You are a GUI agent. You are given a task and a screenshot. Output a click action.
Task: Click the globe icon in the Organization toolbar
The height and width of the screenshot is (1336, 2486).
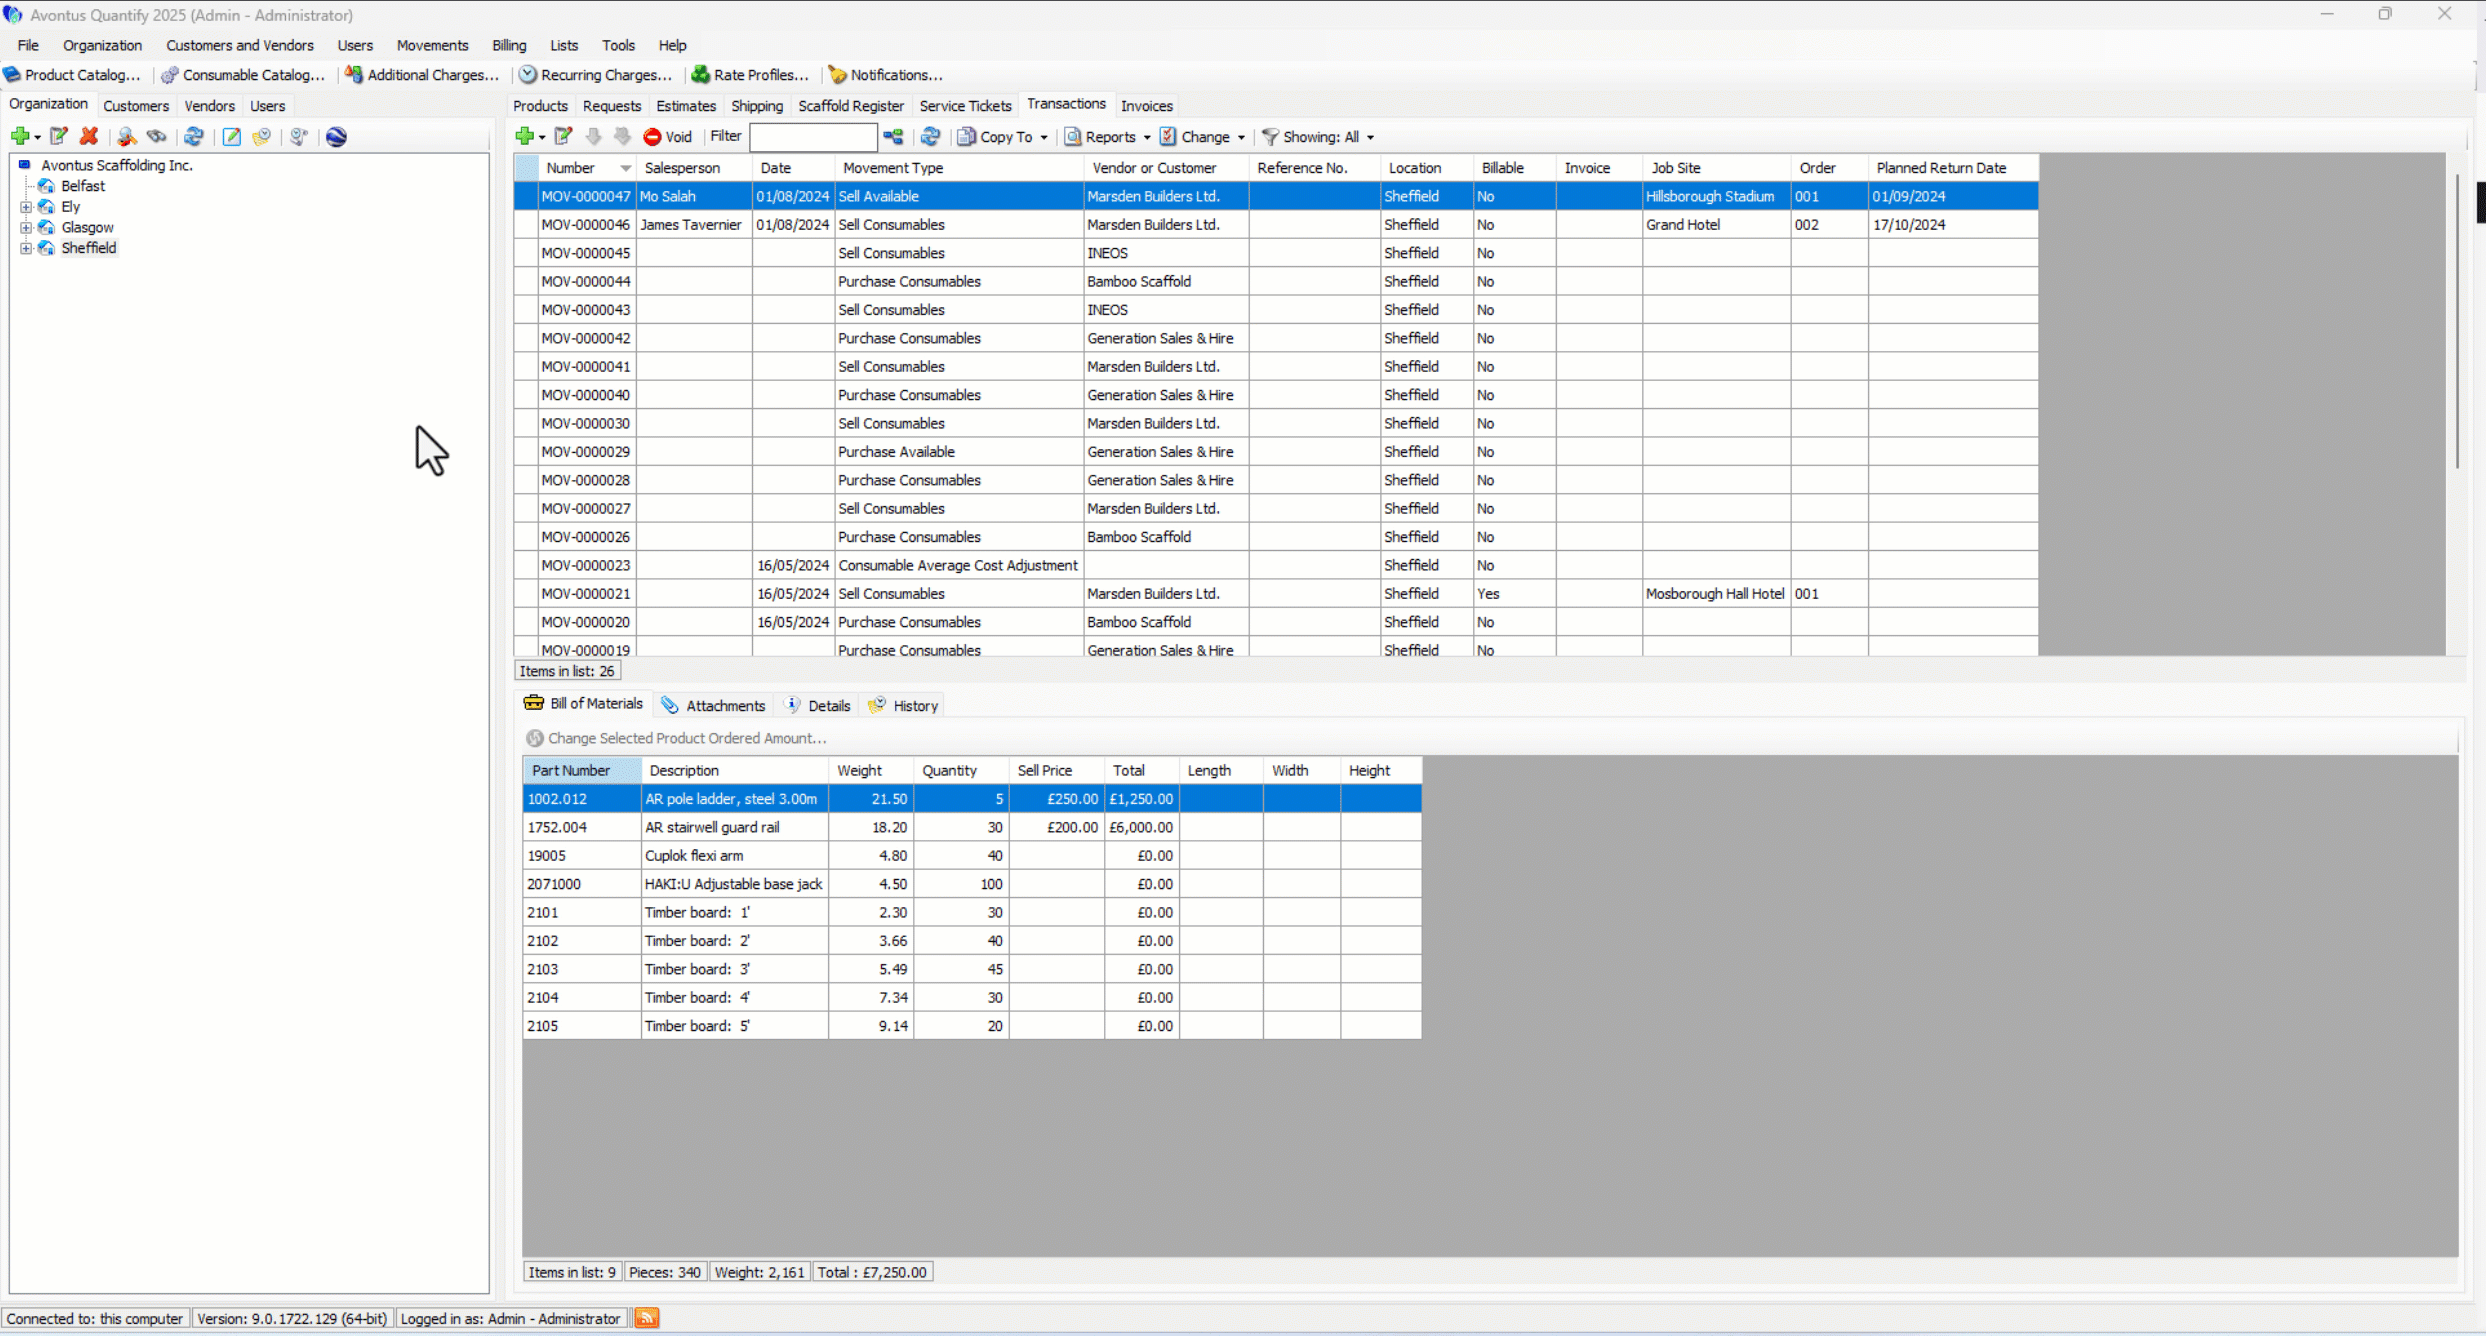click(x=336, y=137)
